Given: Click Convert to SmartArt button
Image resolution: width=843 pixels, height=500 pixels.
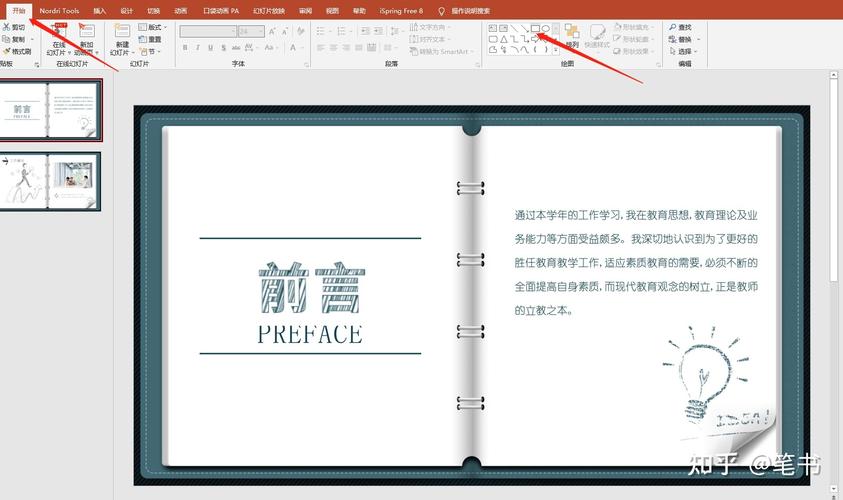Looking at the screenshot, I should [442, 52].
